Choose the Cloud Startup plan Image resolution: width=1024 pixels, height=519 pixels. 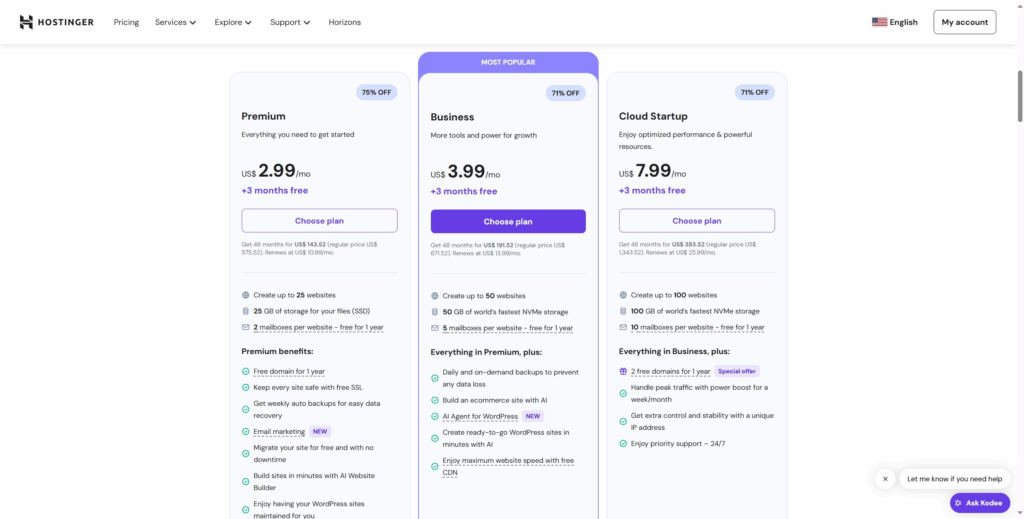tap(697, 220)
